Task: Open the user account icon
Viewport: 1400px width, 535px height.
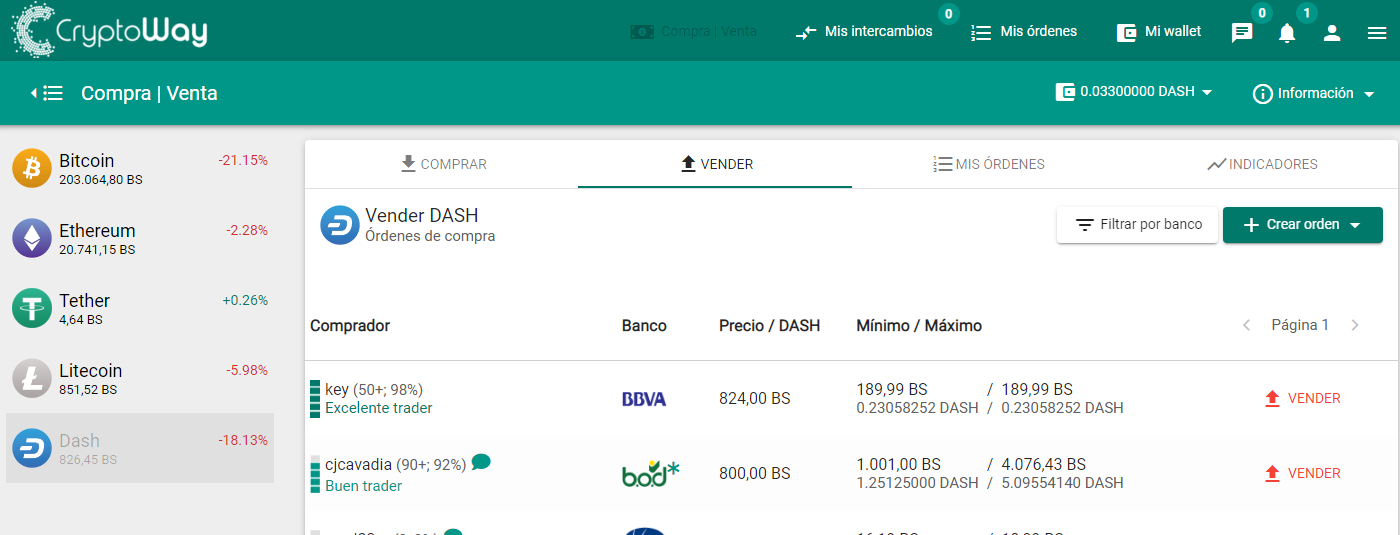Action: (1332, 33)
